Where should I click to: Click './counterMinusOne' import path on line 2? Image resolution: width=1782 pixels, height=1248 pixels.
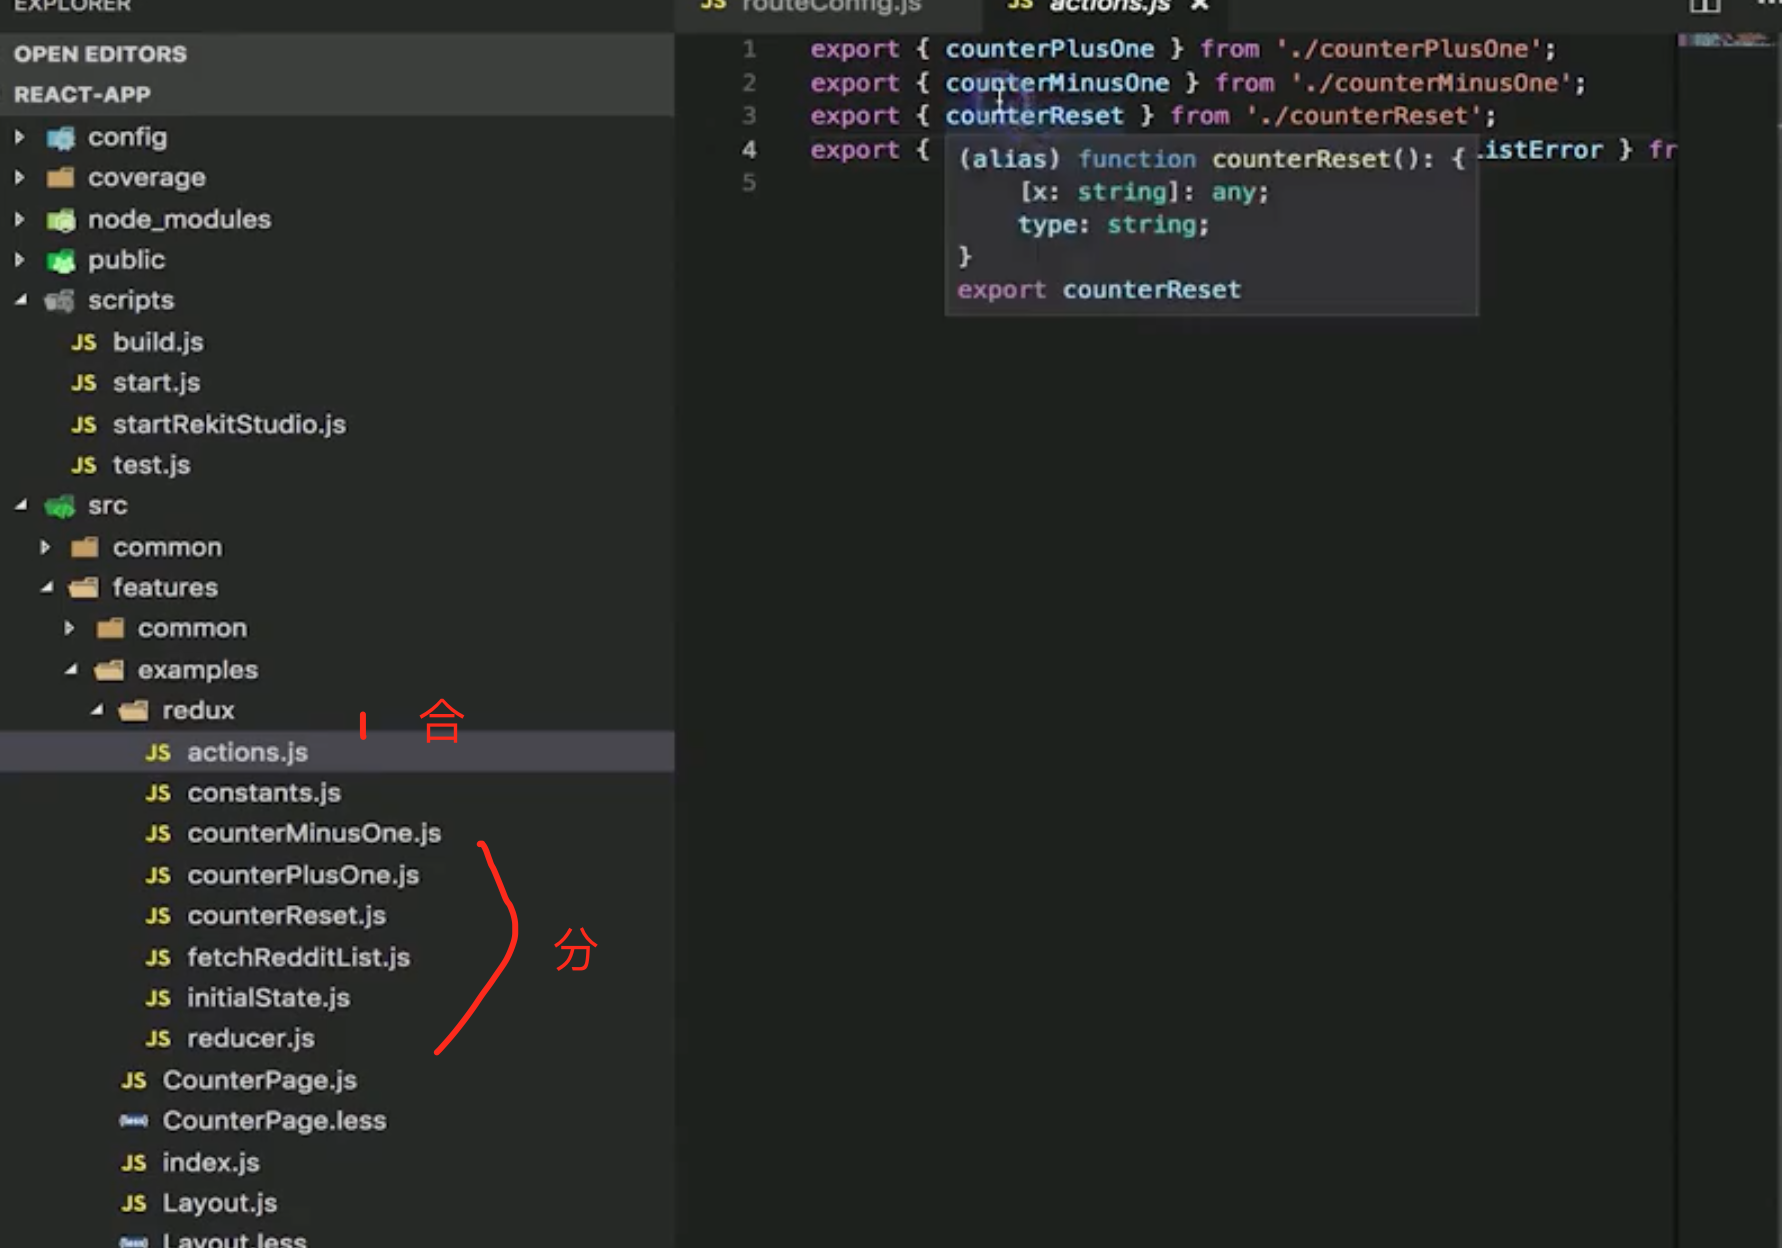1430,83
